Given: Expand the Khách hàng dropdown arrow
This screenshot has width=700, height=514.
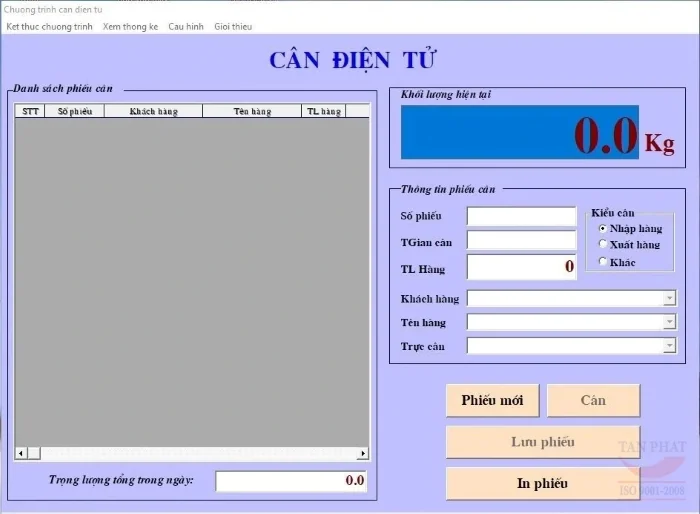Looking at the screenshot, I should tap(669, 298).
